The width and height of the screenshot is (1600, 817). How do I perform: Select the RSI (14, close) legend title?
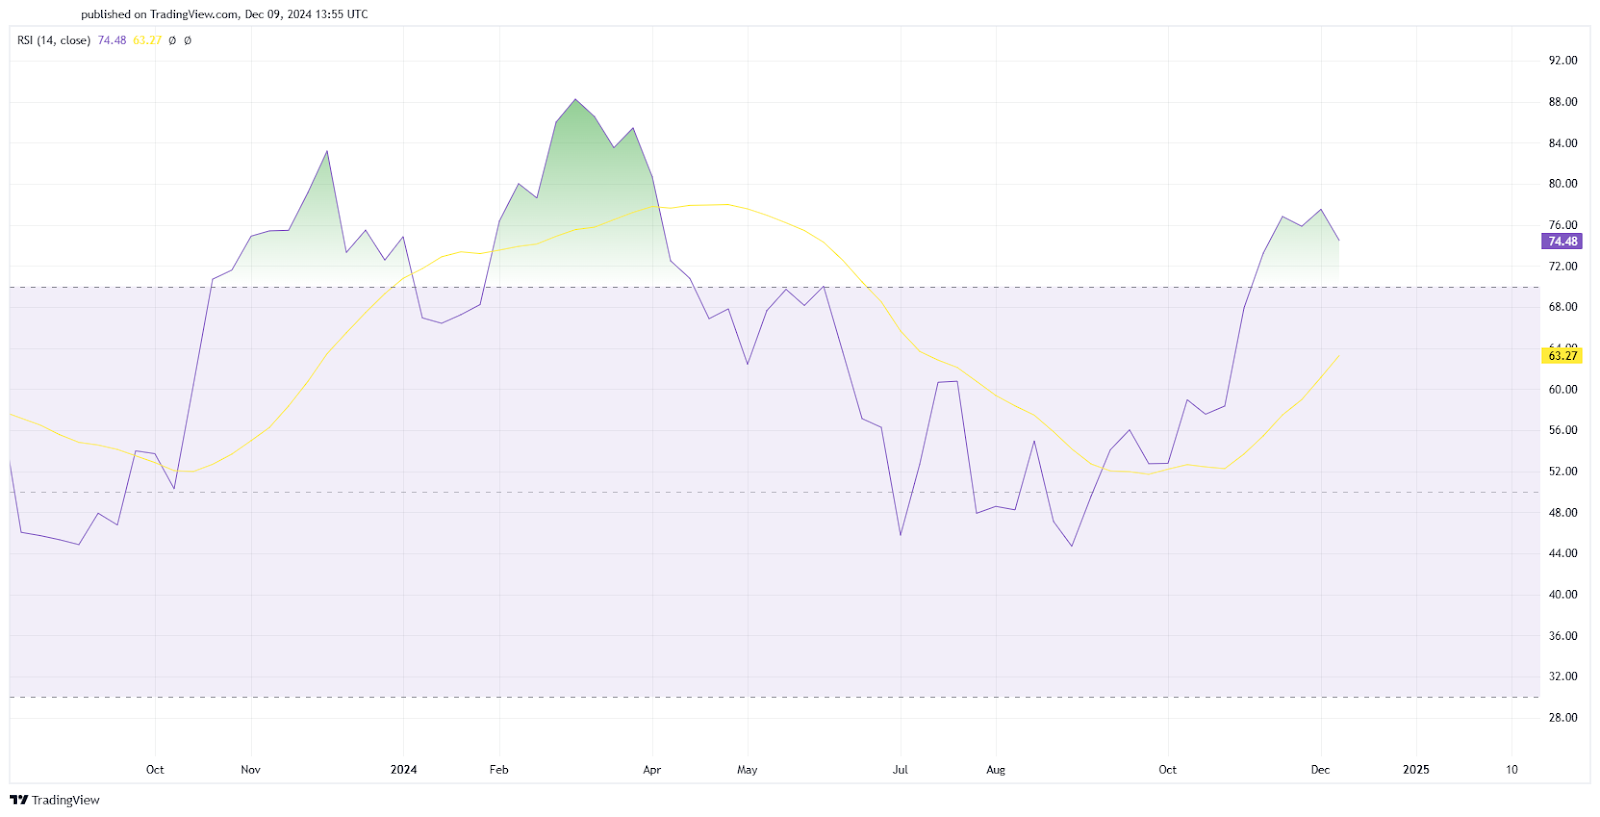coord(54,41)
